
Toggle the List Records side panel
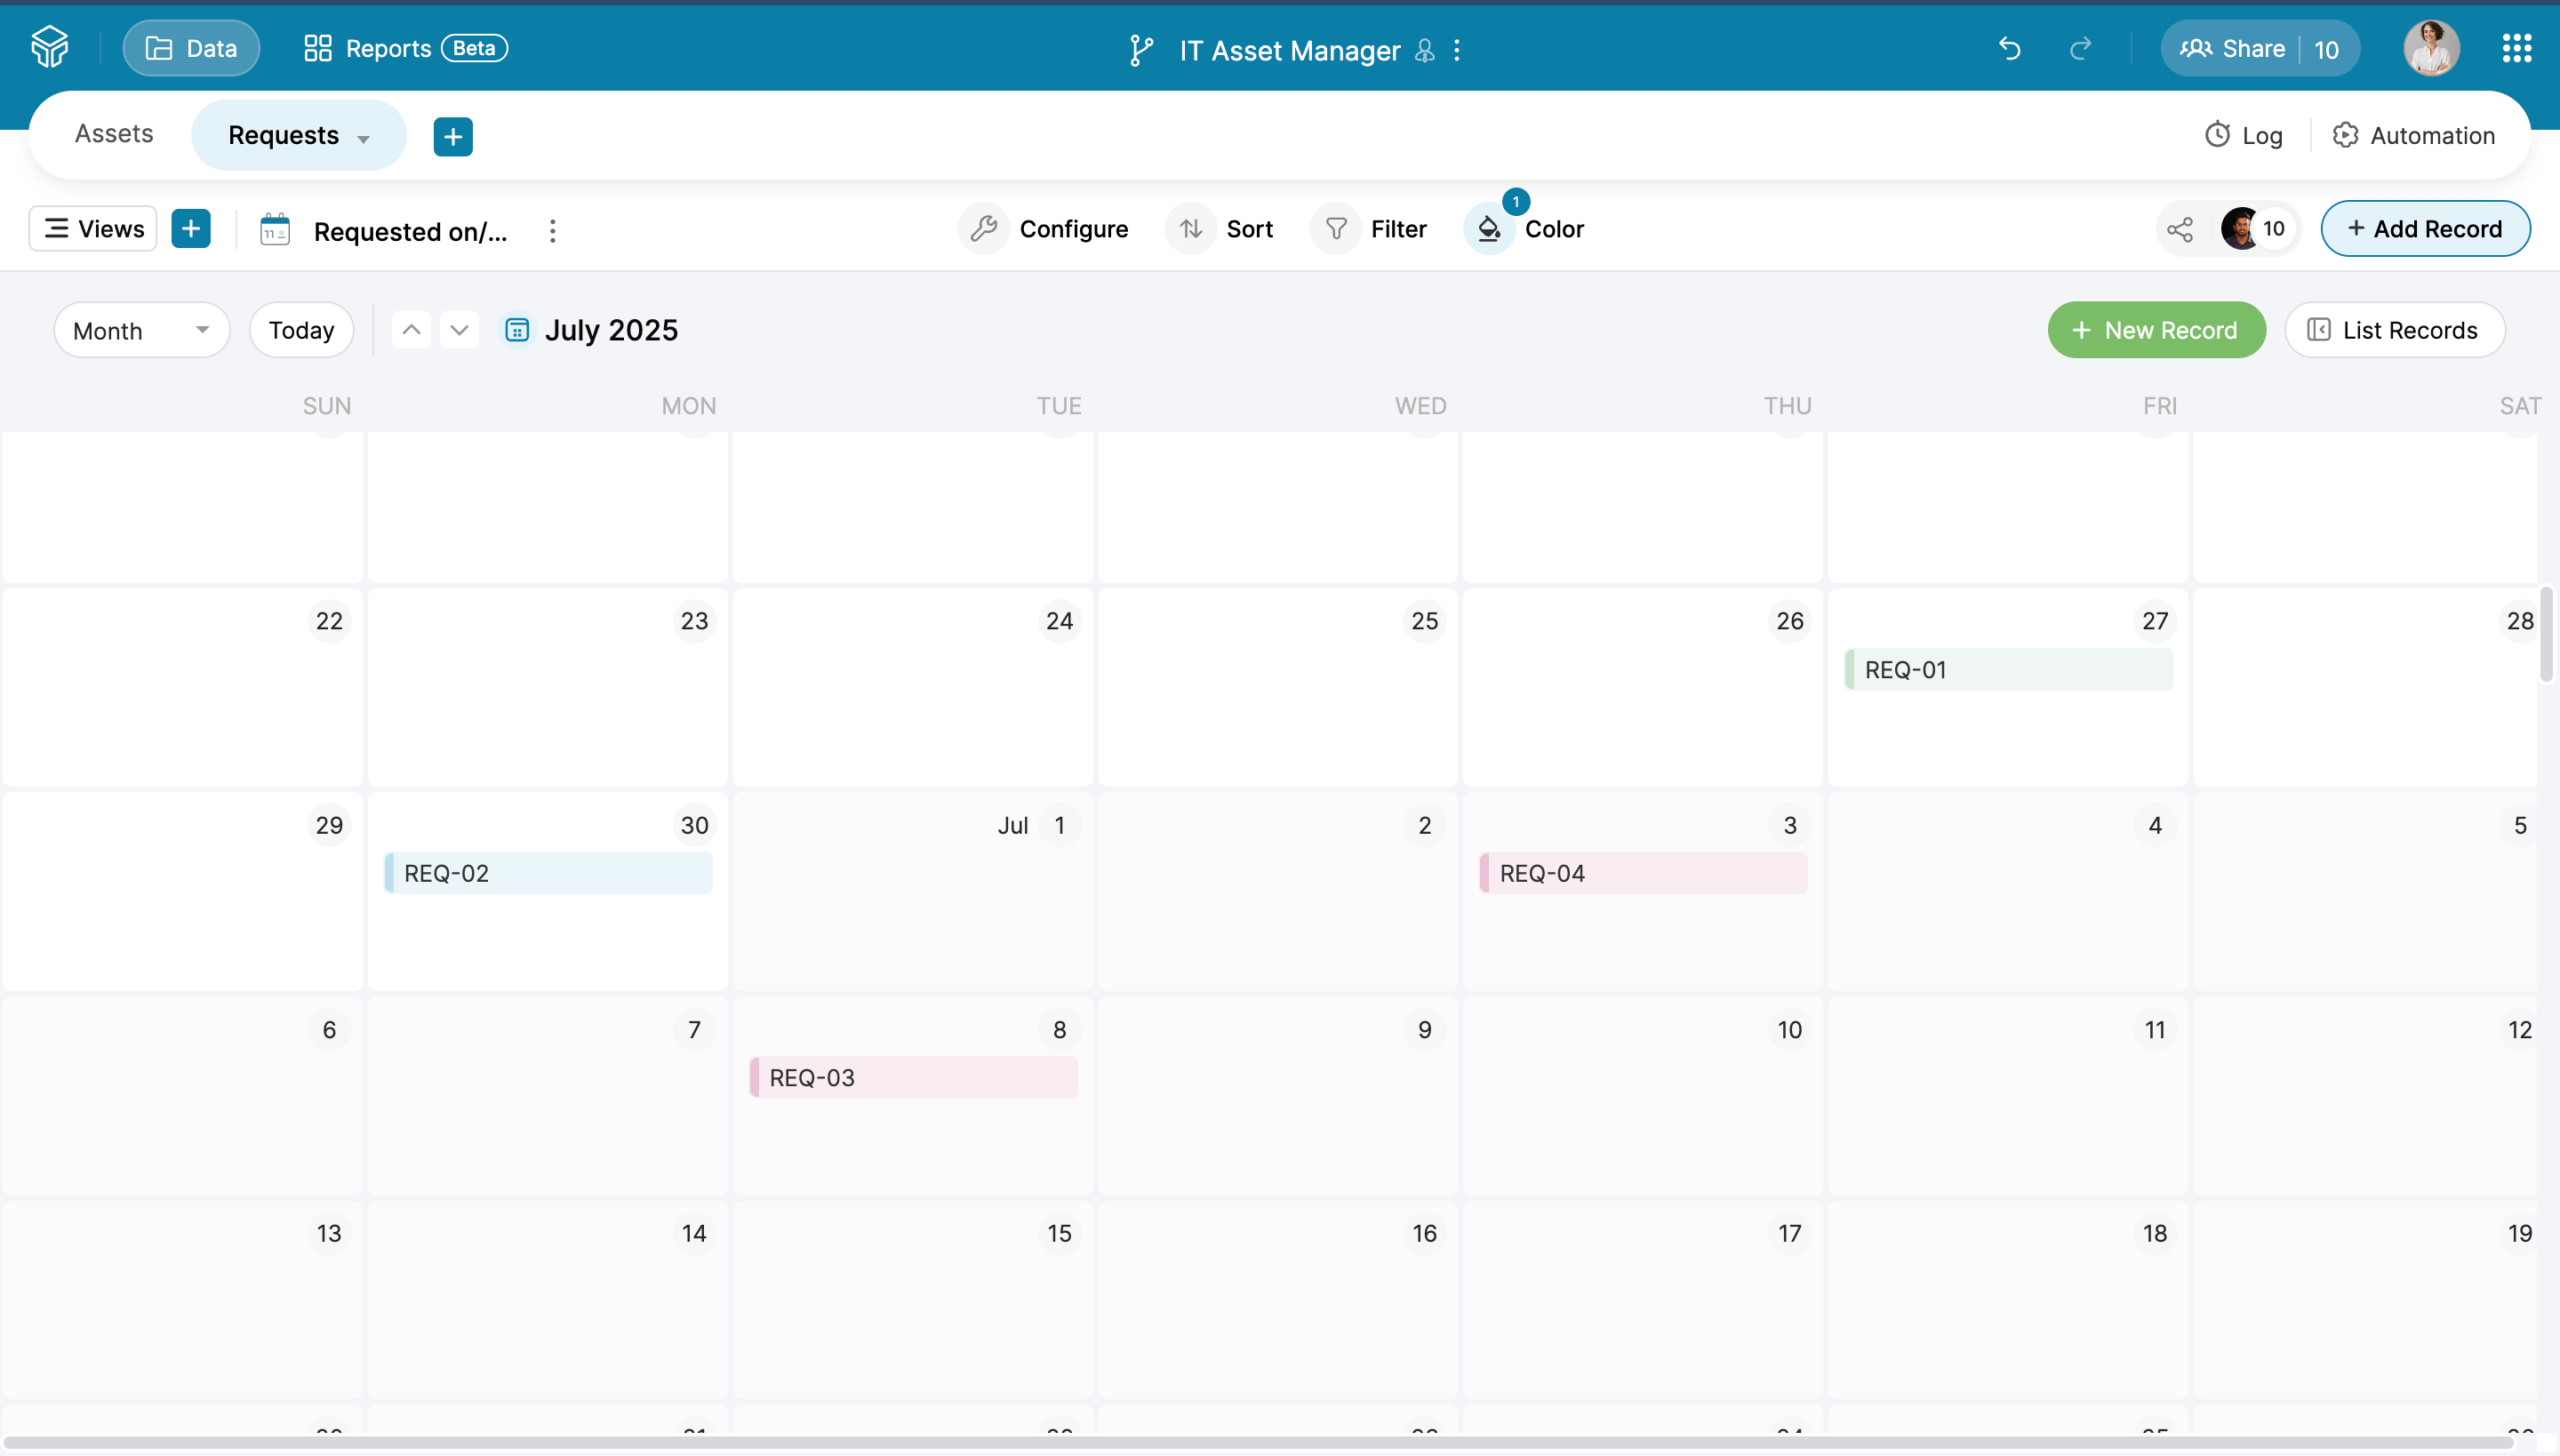point(2394,330)
